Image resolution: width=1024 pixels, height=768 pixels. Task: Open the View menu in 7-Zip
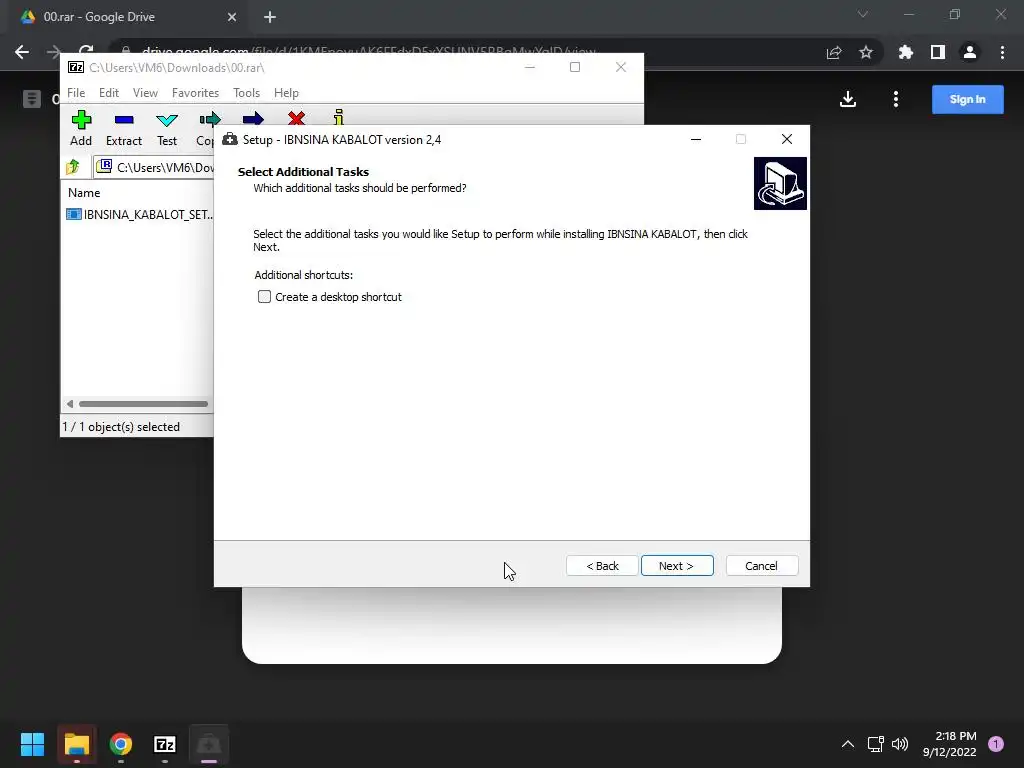click(x=145, y=93)
